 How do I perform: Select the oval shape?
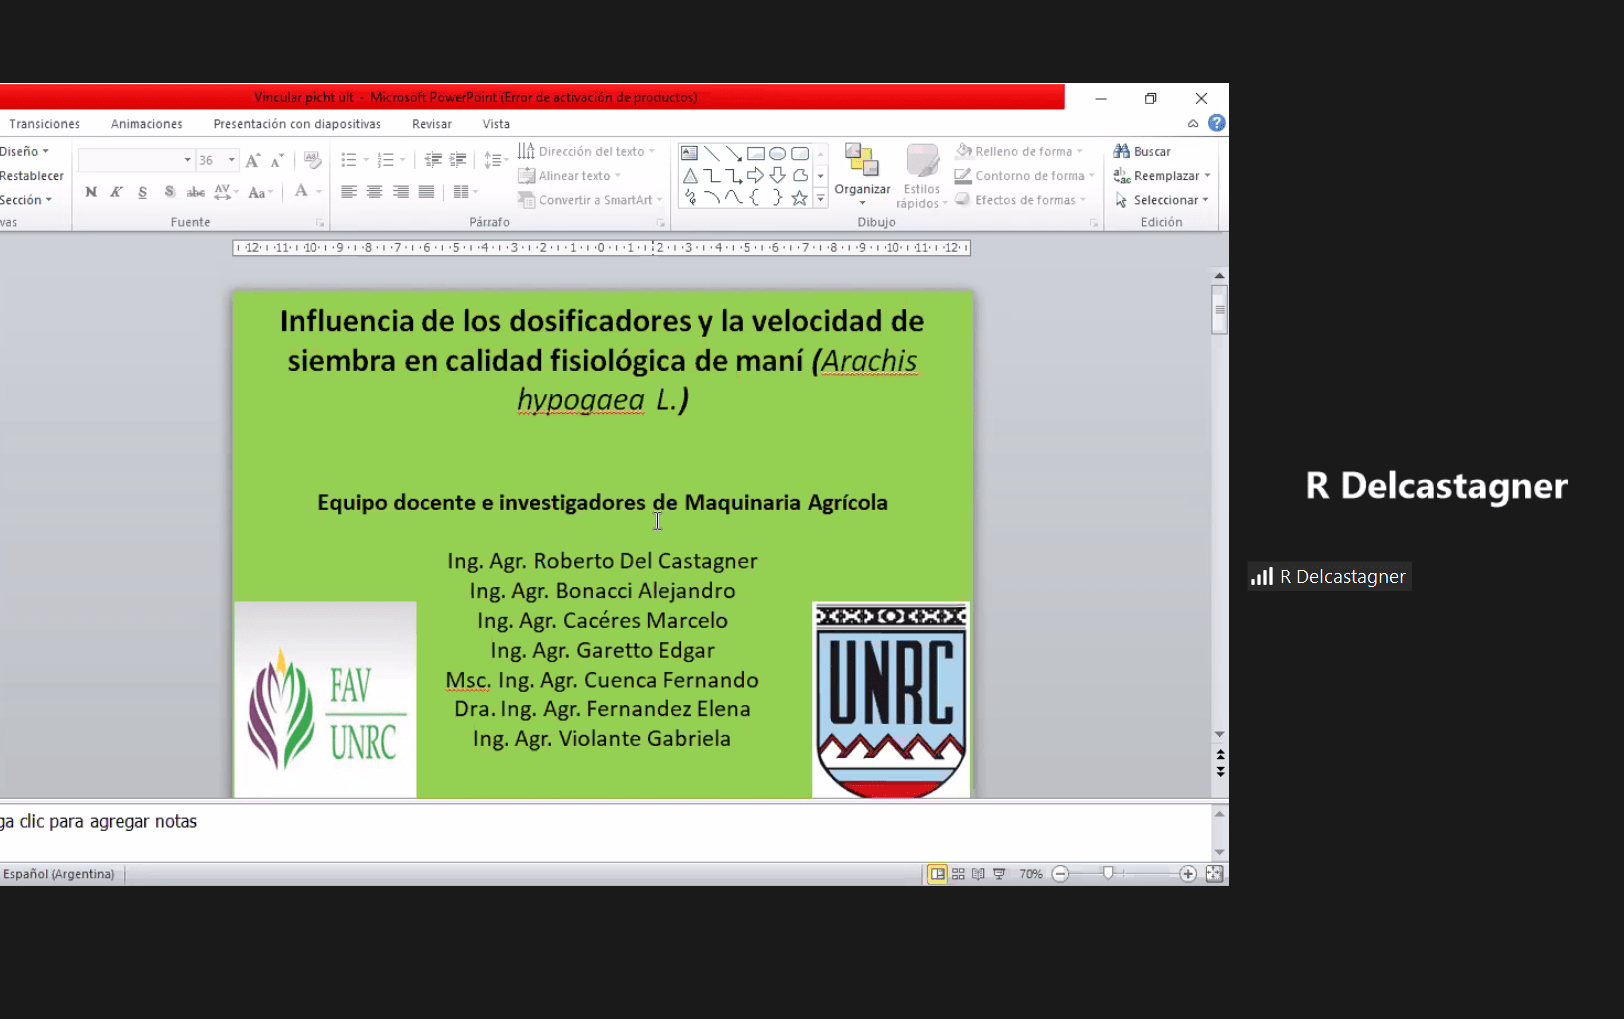[777, 153]
